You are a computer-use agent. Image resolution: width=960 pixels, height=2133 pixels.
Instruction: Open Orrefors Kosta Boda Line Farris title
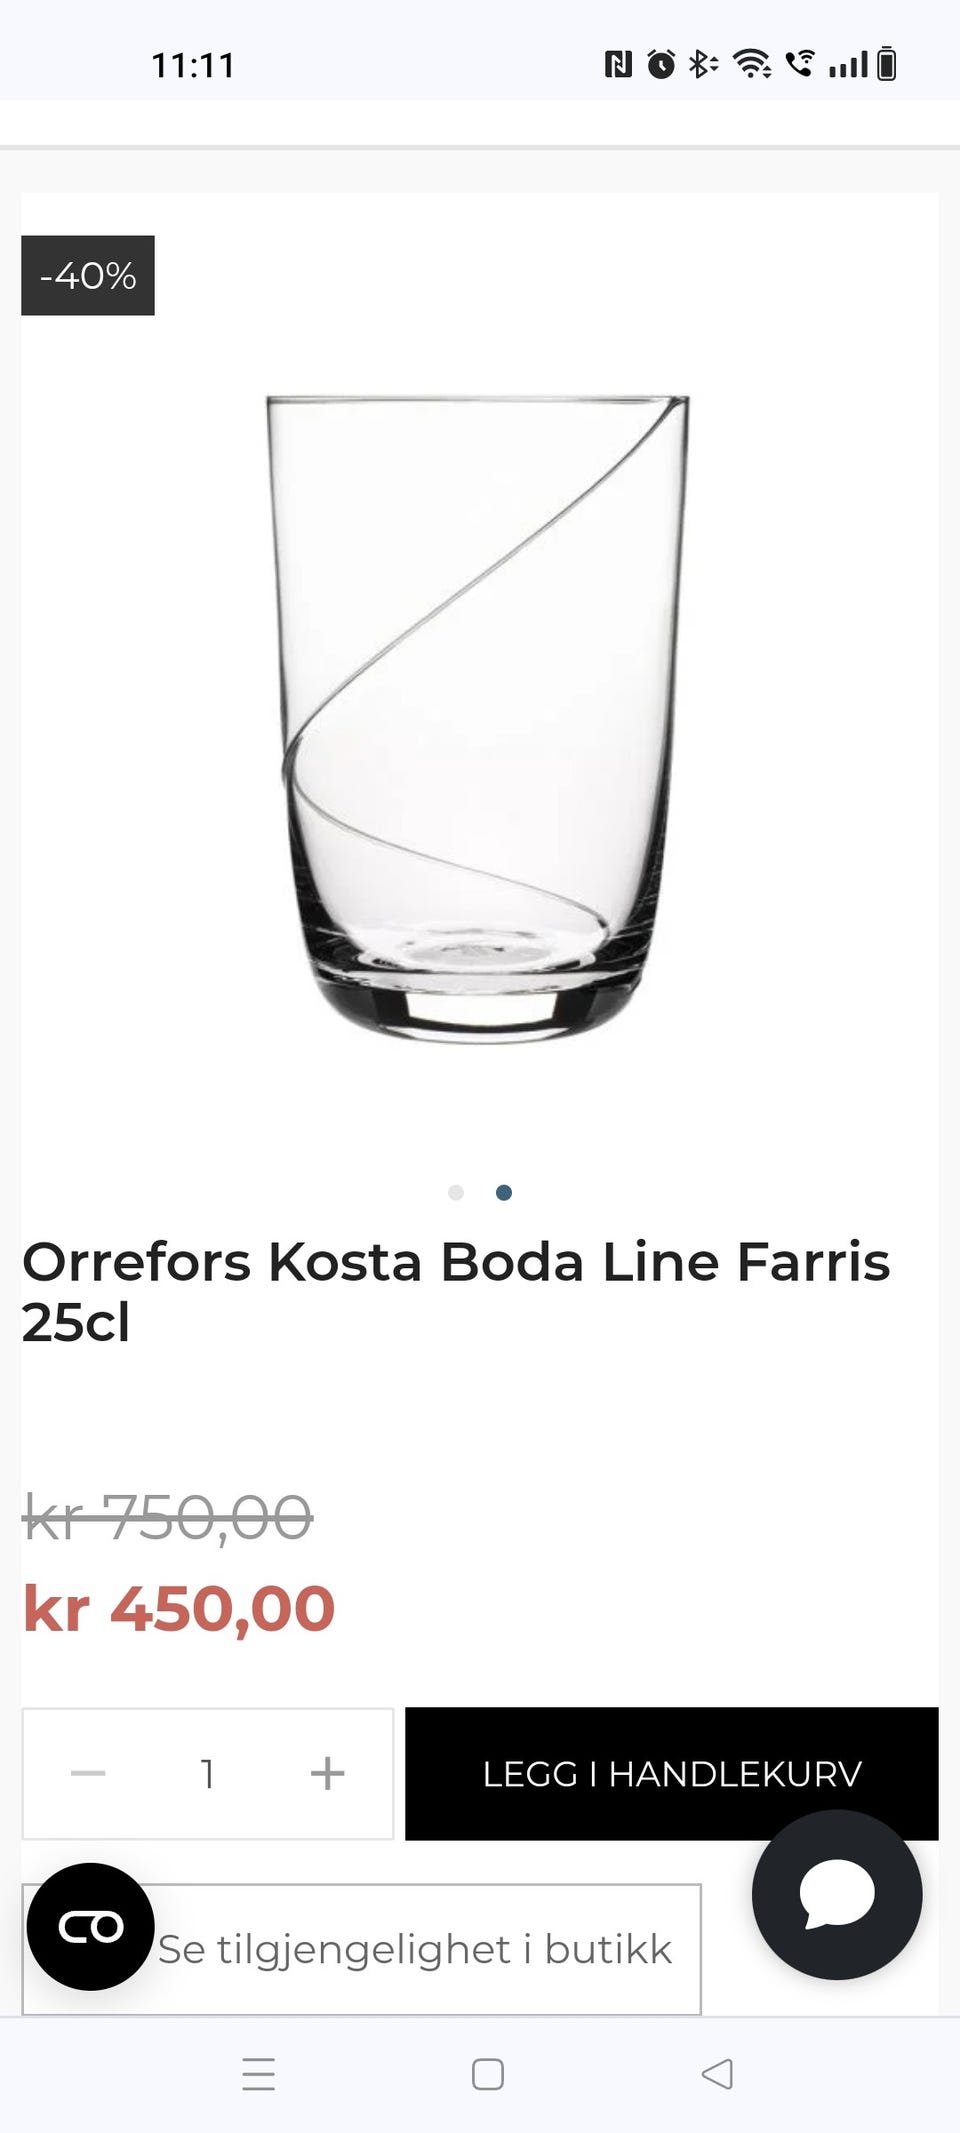456,1291
